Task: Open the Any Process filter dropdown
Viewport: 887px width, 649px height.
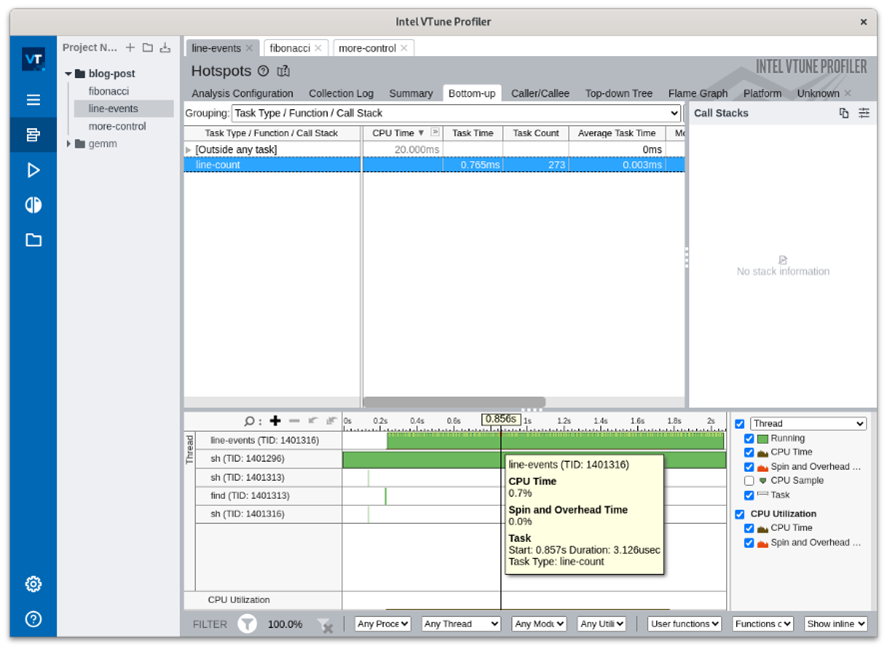Action: (382, 624)
